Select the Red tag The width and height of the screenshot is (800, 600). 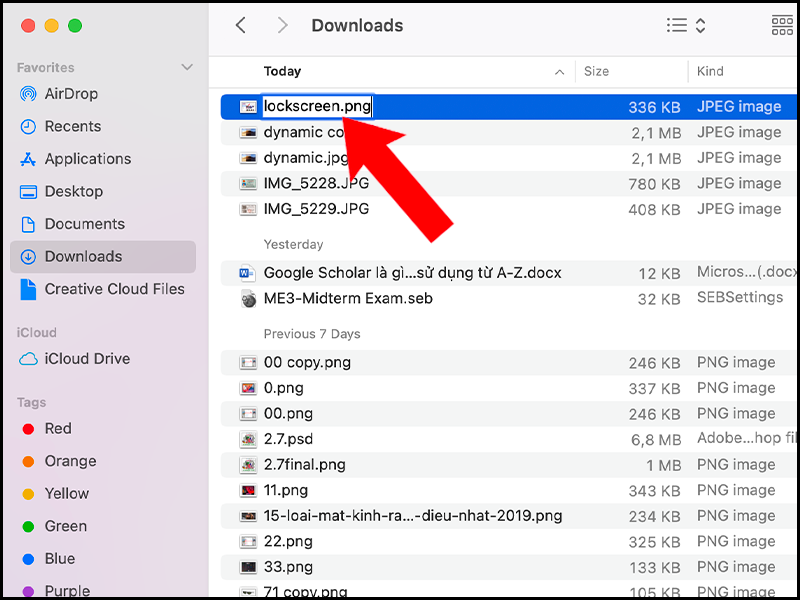point(58,428)
